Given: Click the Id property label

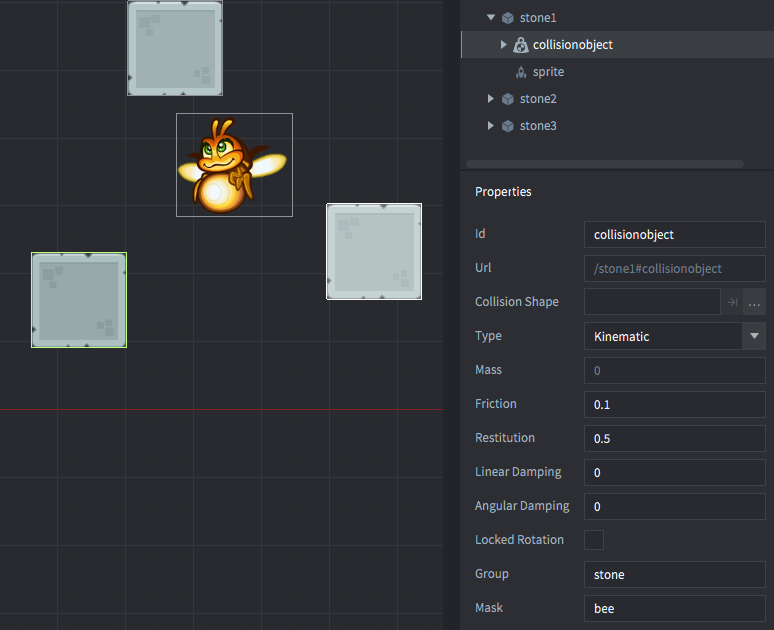Looking at the screenshot, I should coord(480,234).
